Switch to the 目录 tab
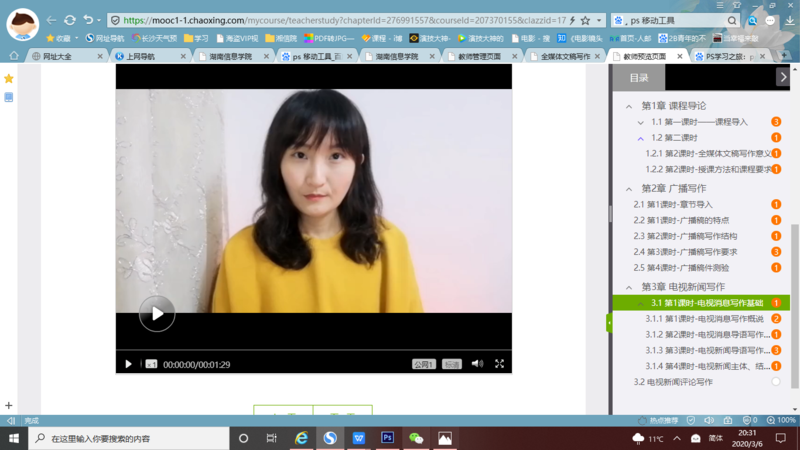 [x=639, y=78]
